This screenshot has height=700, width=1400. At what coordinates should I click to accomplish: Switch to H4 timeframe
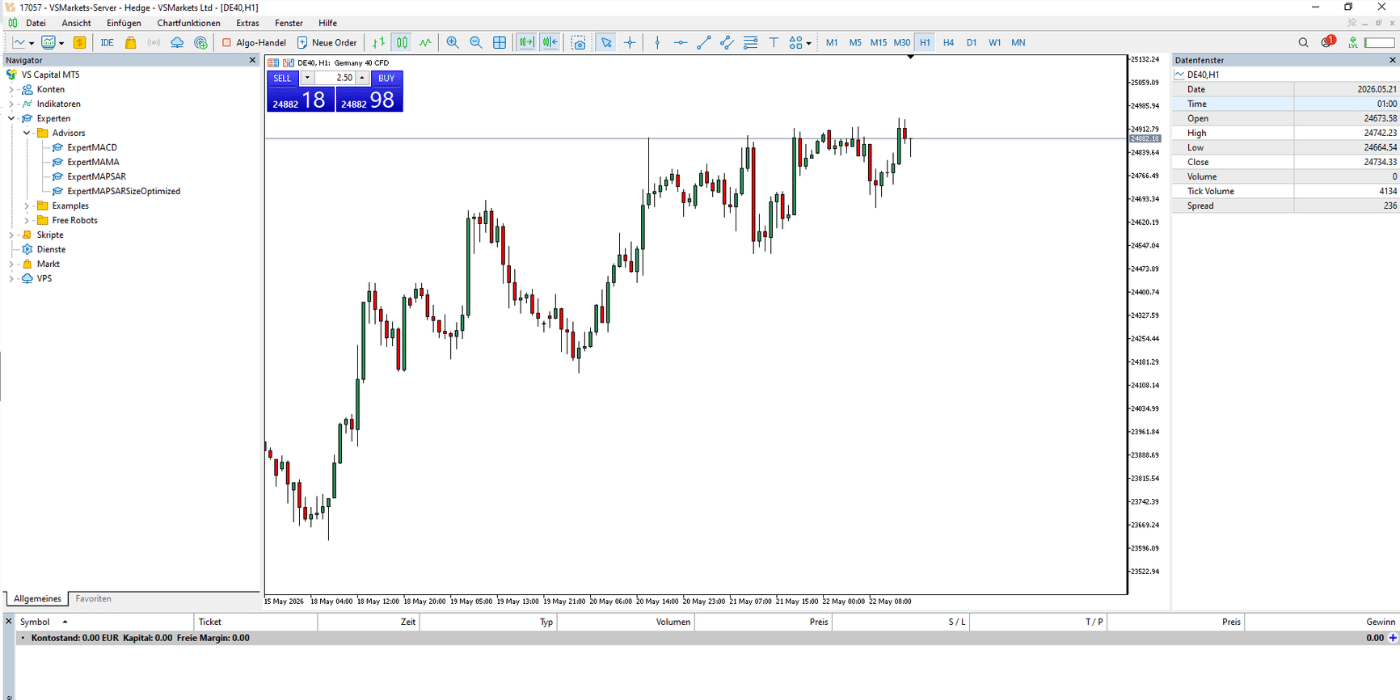(948, 43)
